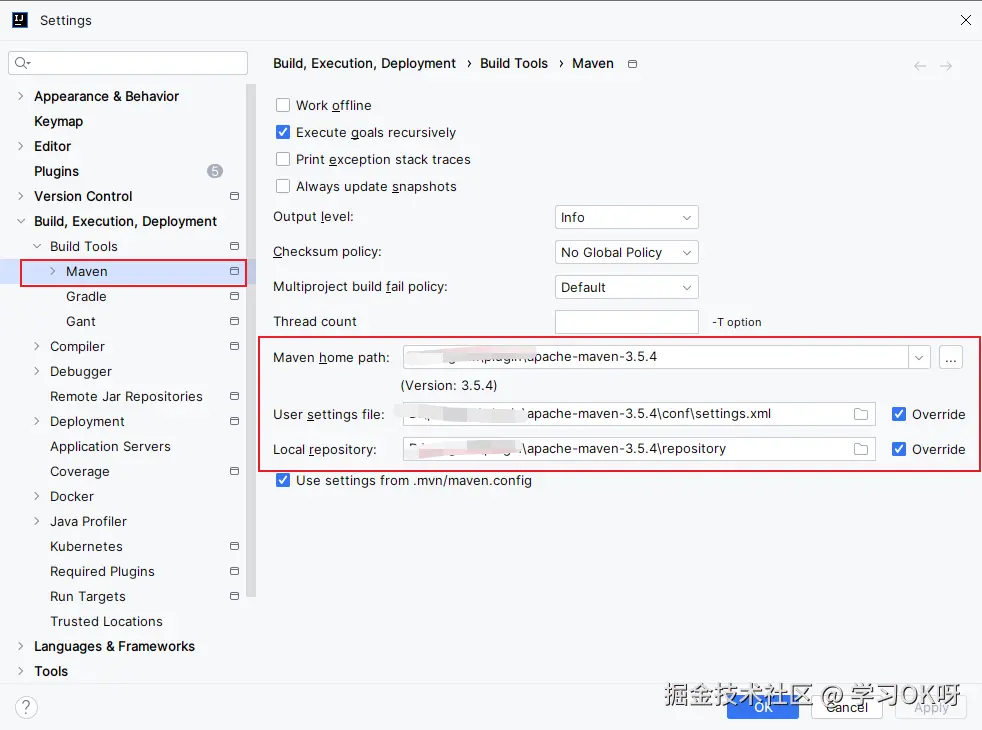982x730 pixels.
Task: Click the back navigation arrow
Action: tap(919, 66)
